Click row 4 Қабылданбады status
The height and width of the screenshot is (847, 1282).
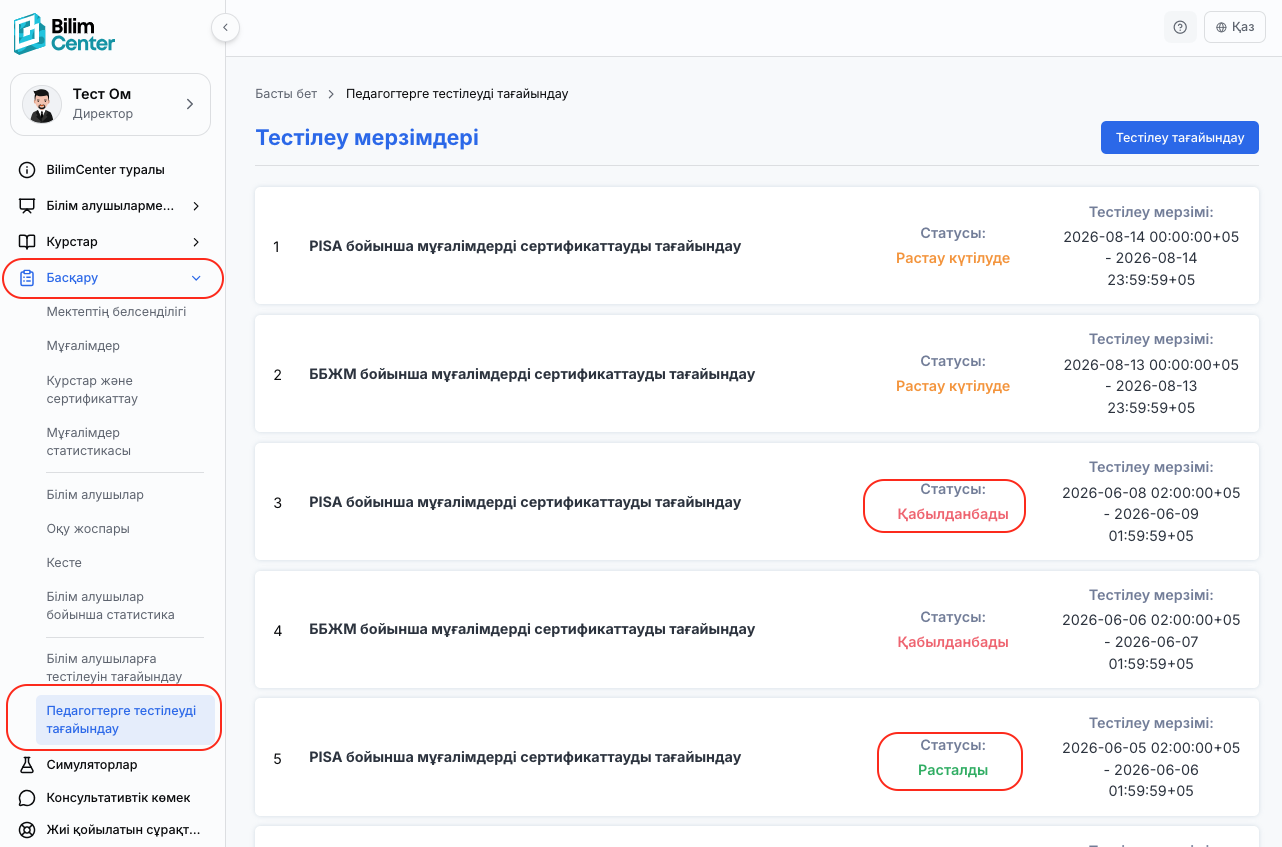tap(953, 642)
